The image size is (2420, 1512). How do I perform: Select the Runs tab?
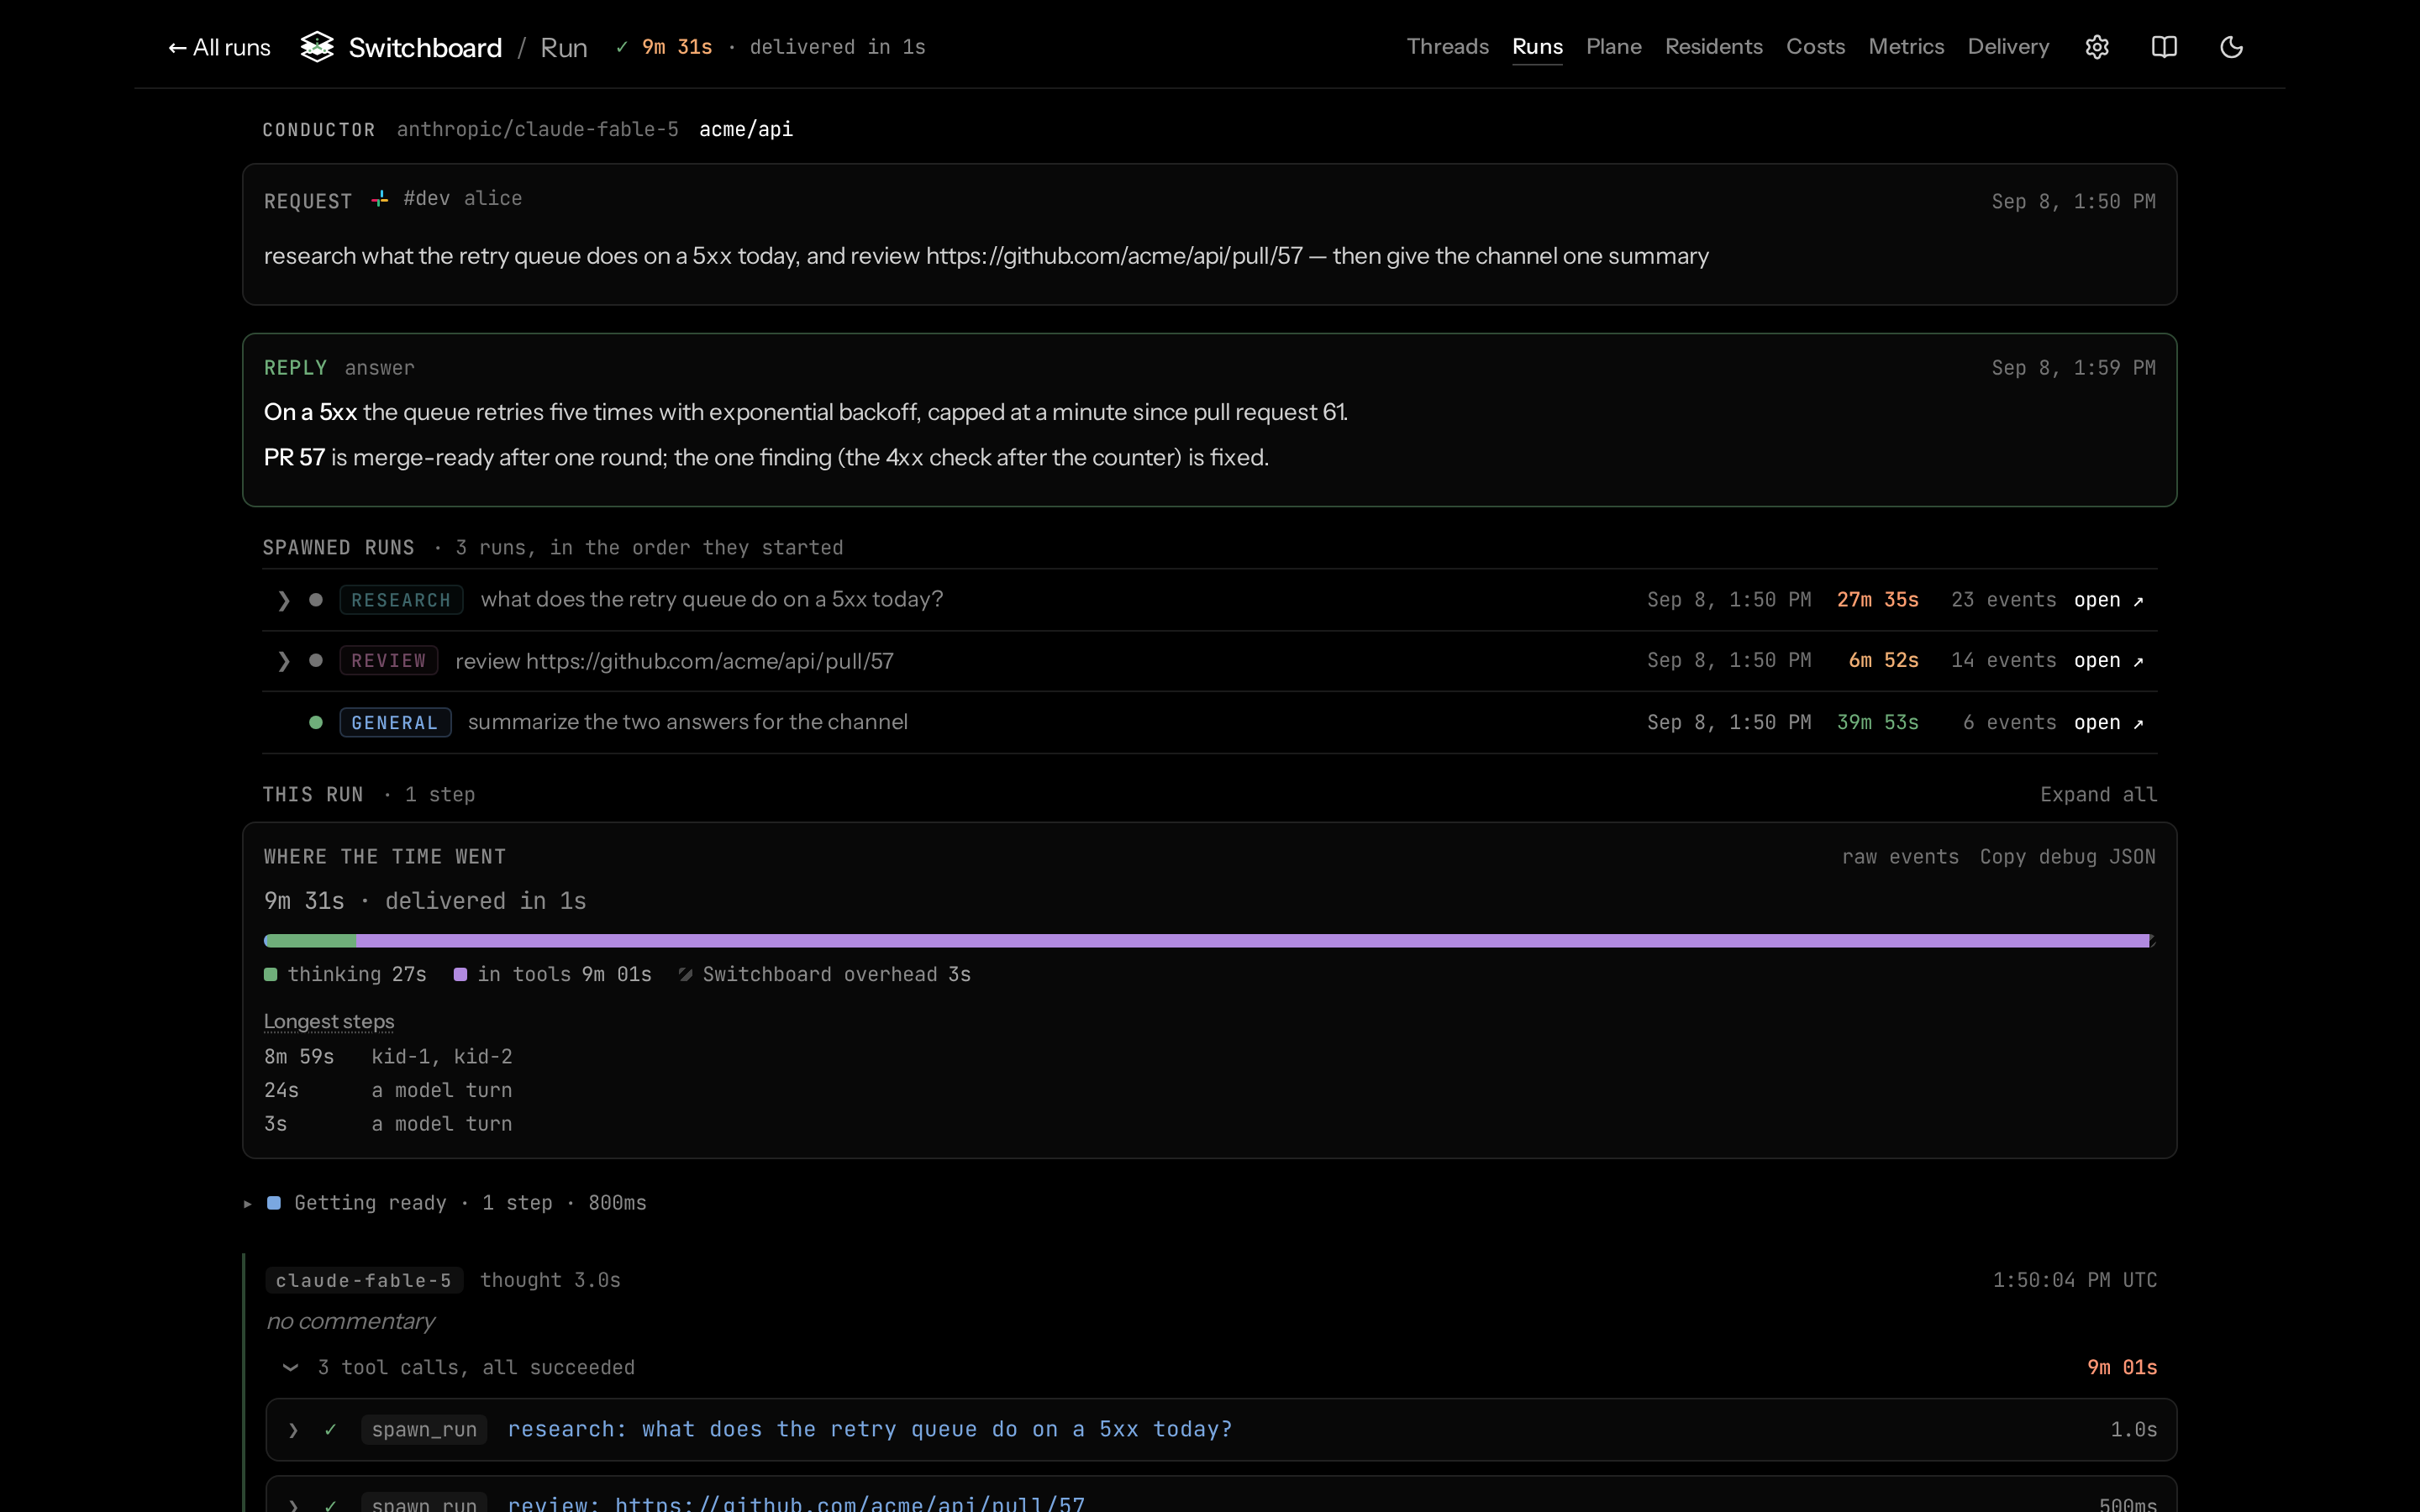pyautogui.click(x=1537, y=47)
